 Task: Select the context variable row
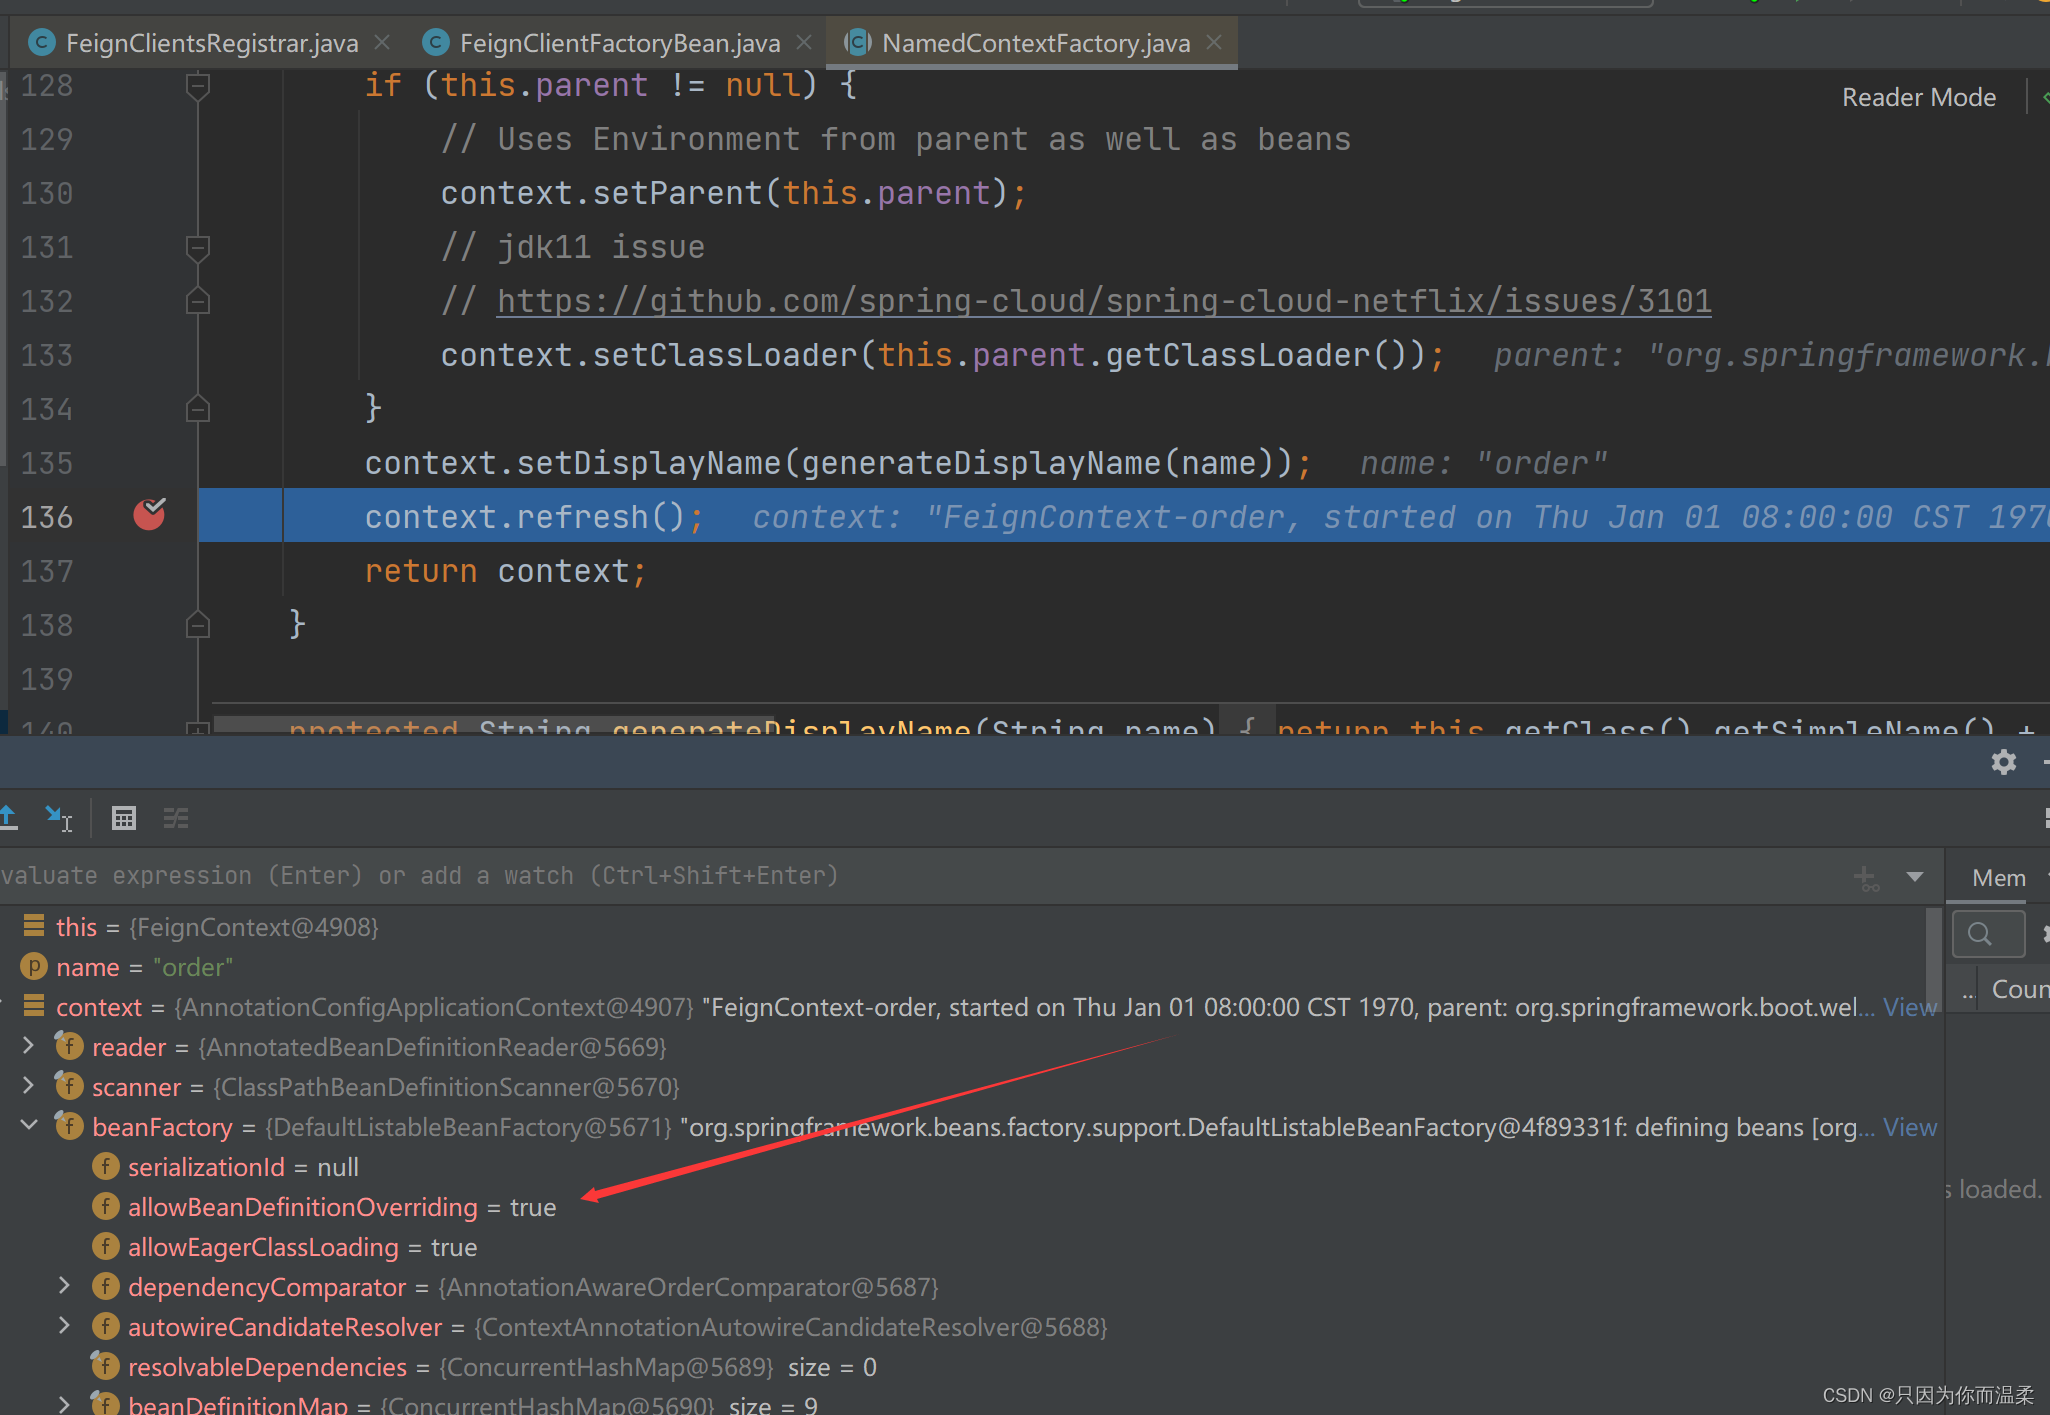tap(960, 1007)
